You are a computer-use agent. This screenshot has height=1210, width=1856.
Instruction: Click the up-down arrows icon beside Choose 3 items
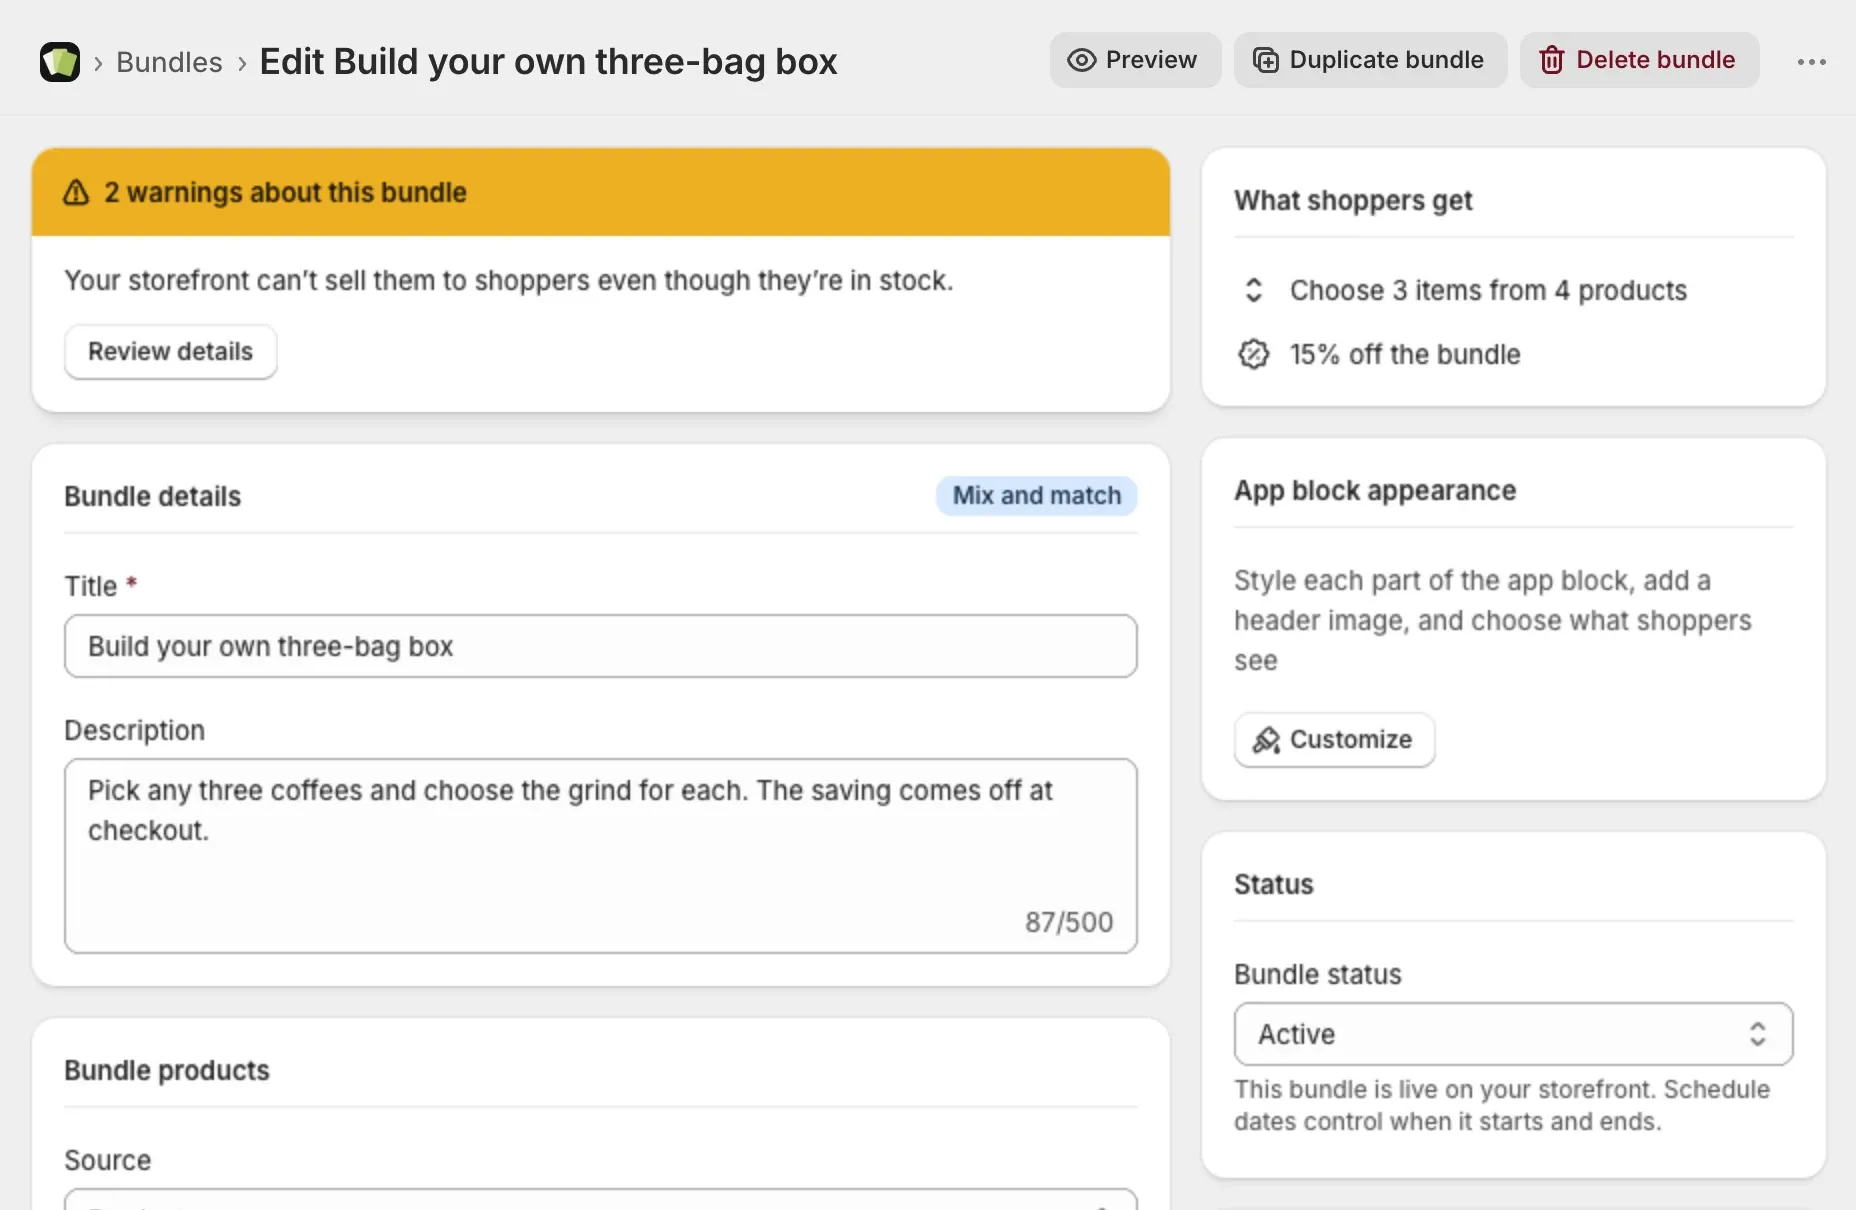click(1253, 290)
